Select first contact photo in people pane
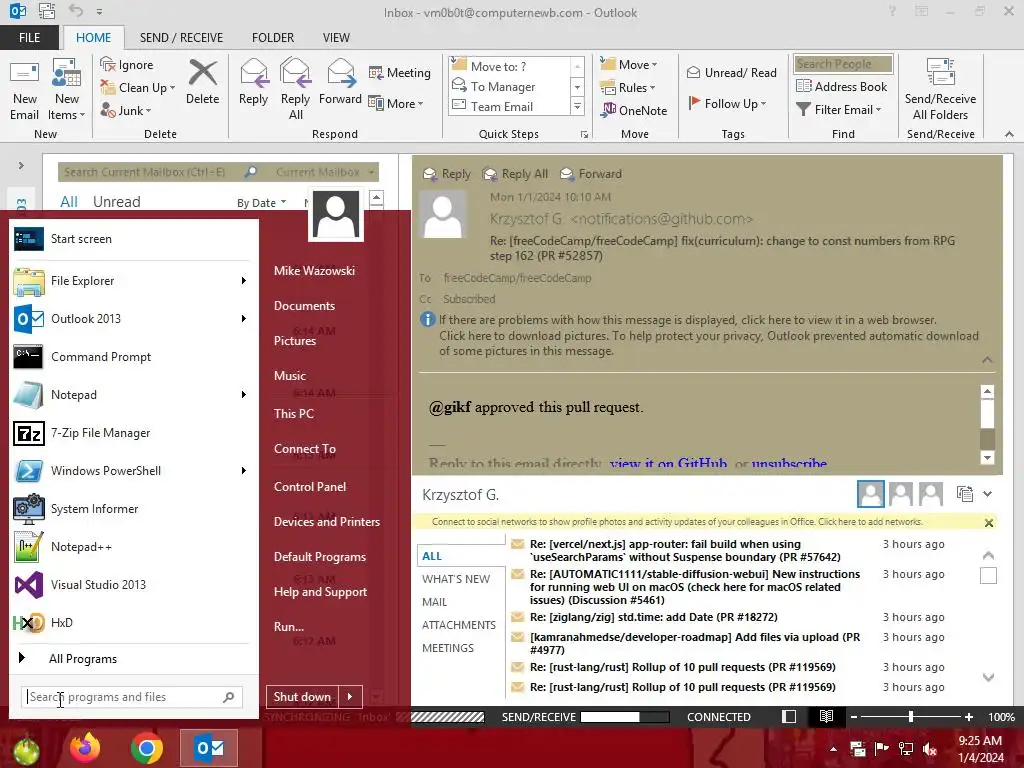Screen dimensions: 1024x768 coord(871,494)
